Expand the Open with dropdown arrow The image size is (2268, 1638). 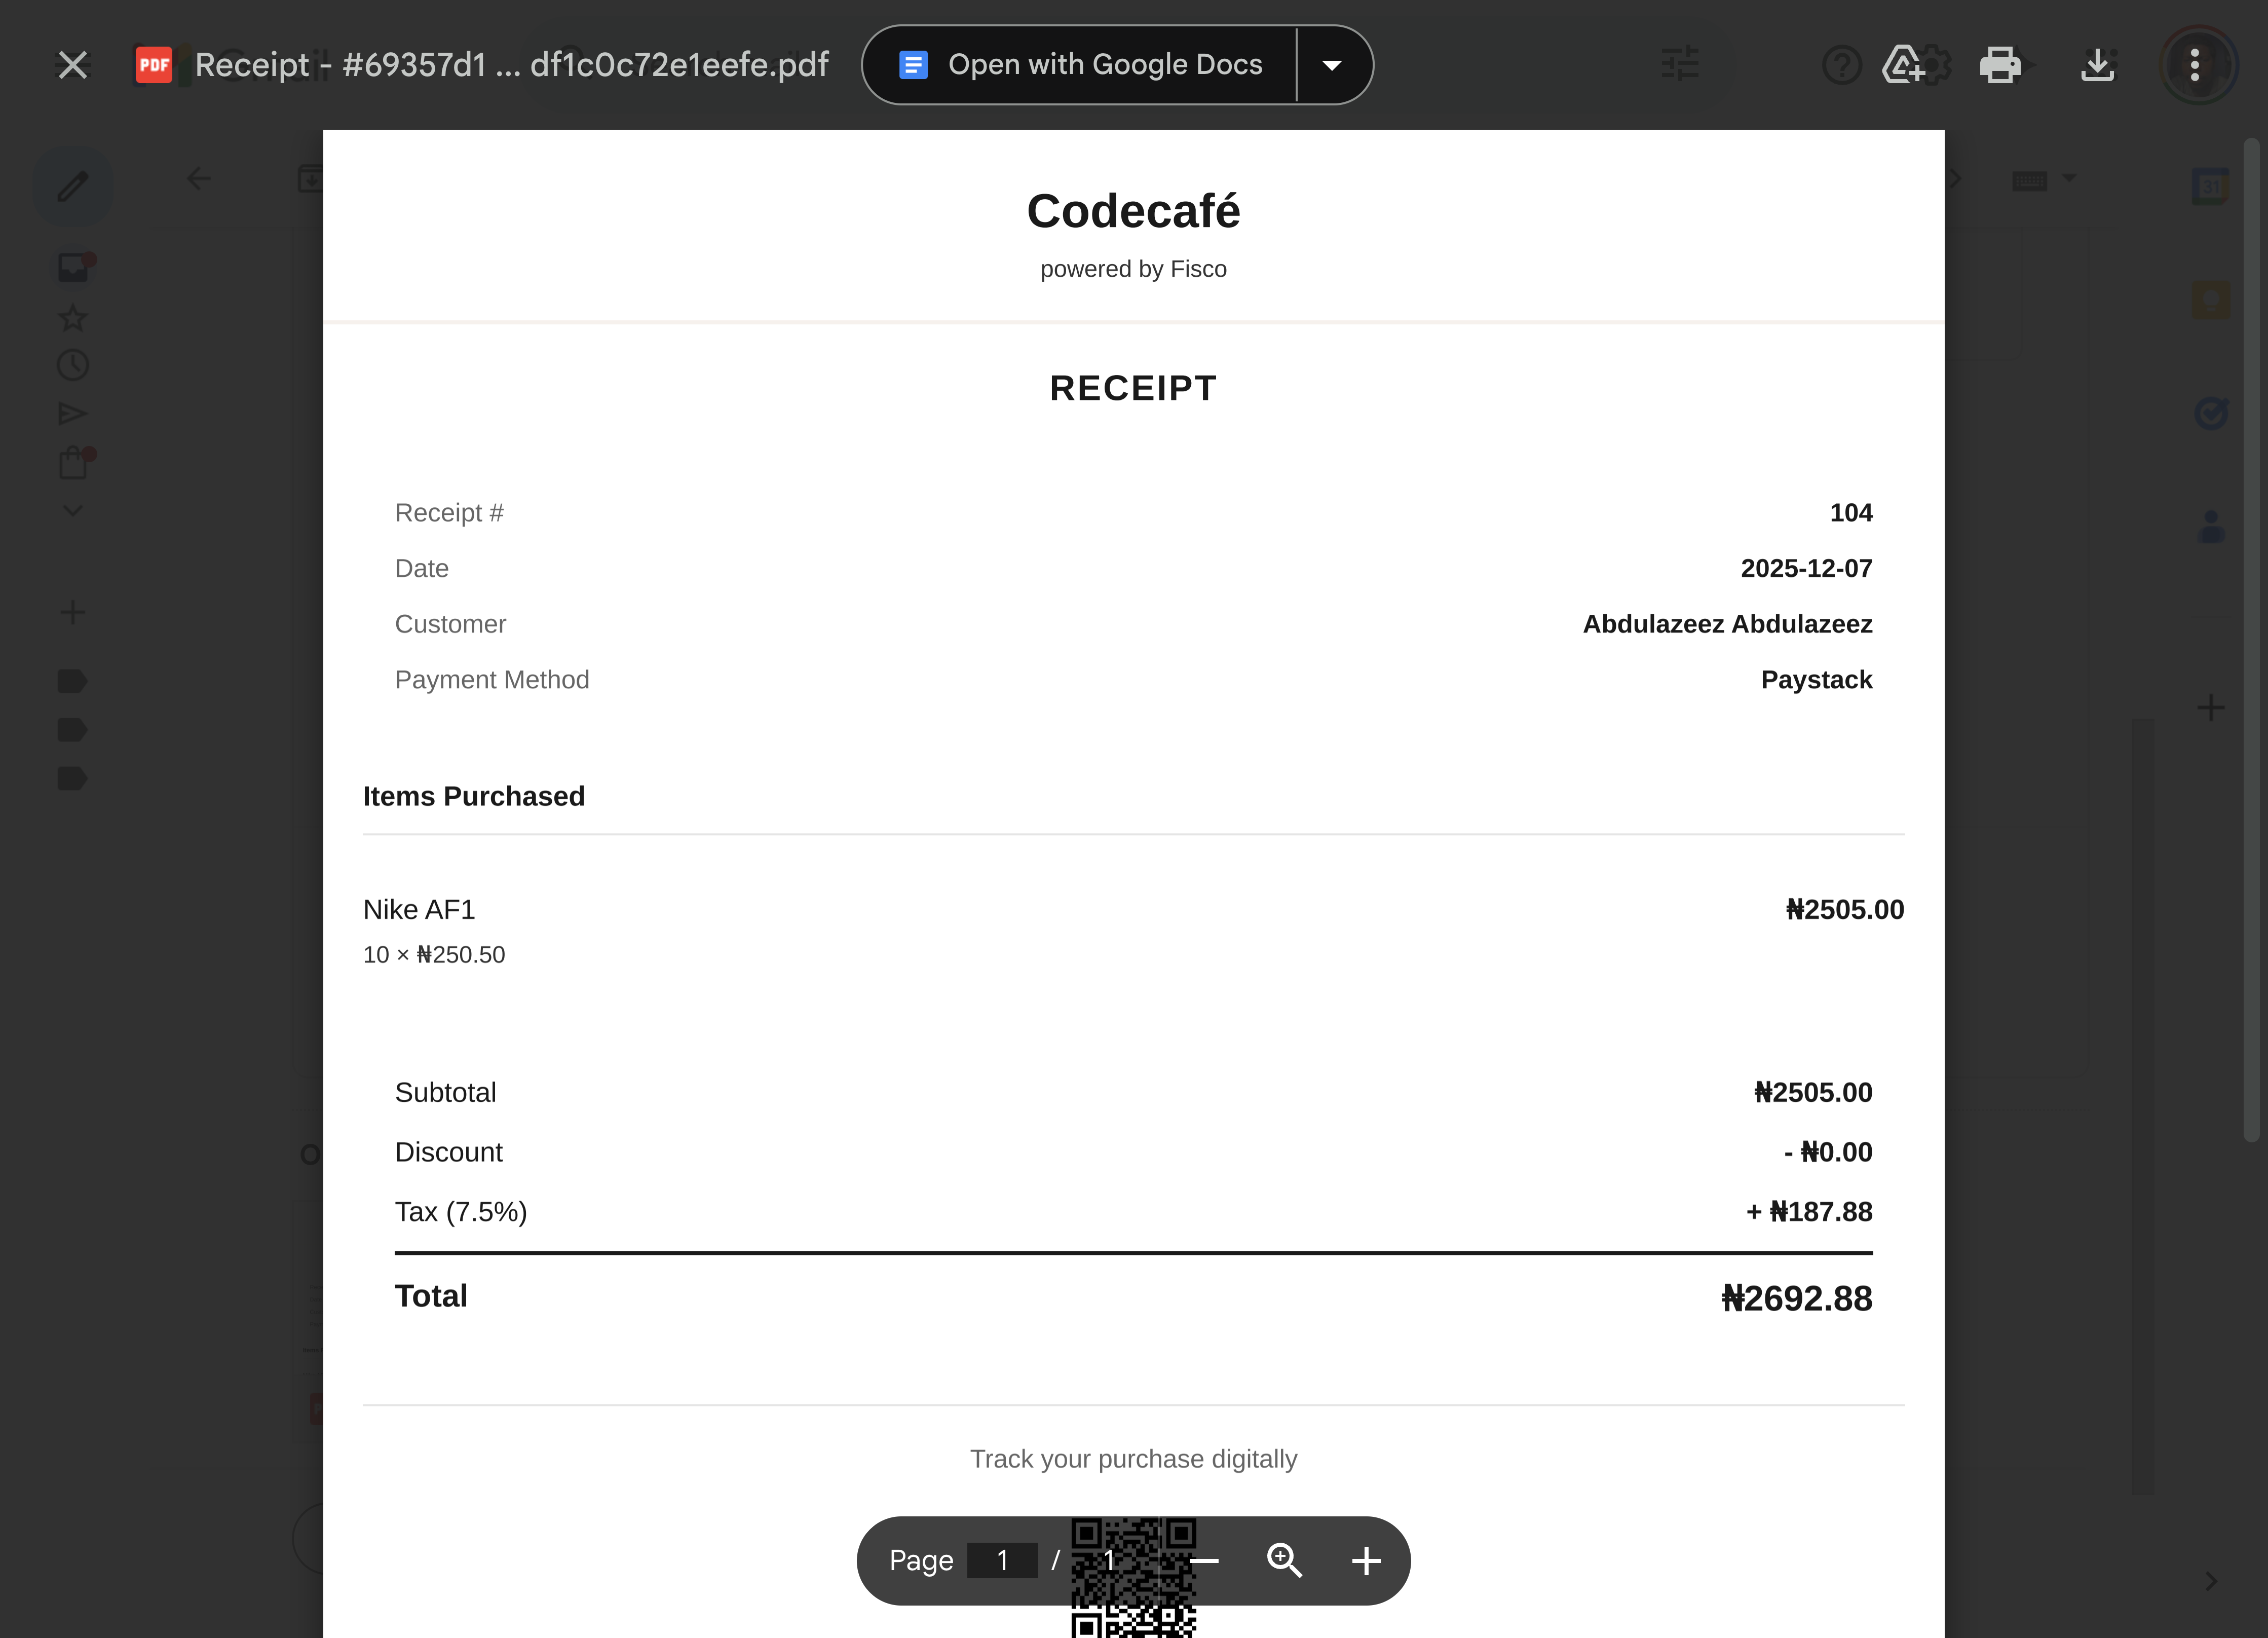[x=1331, y=65]
